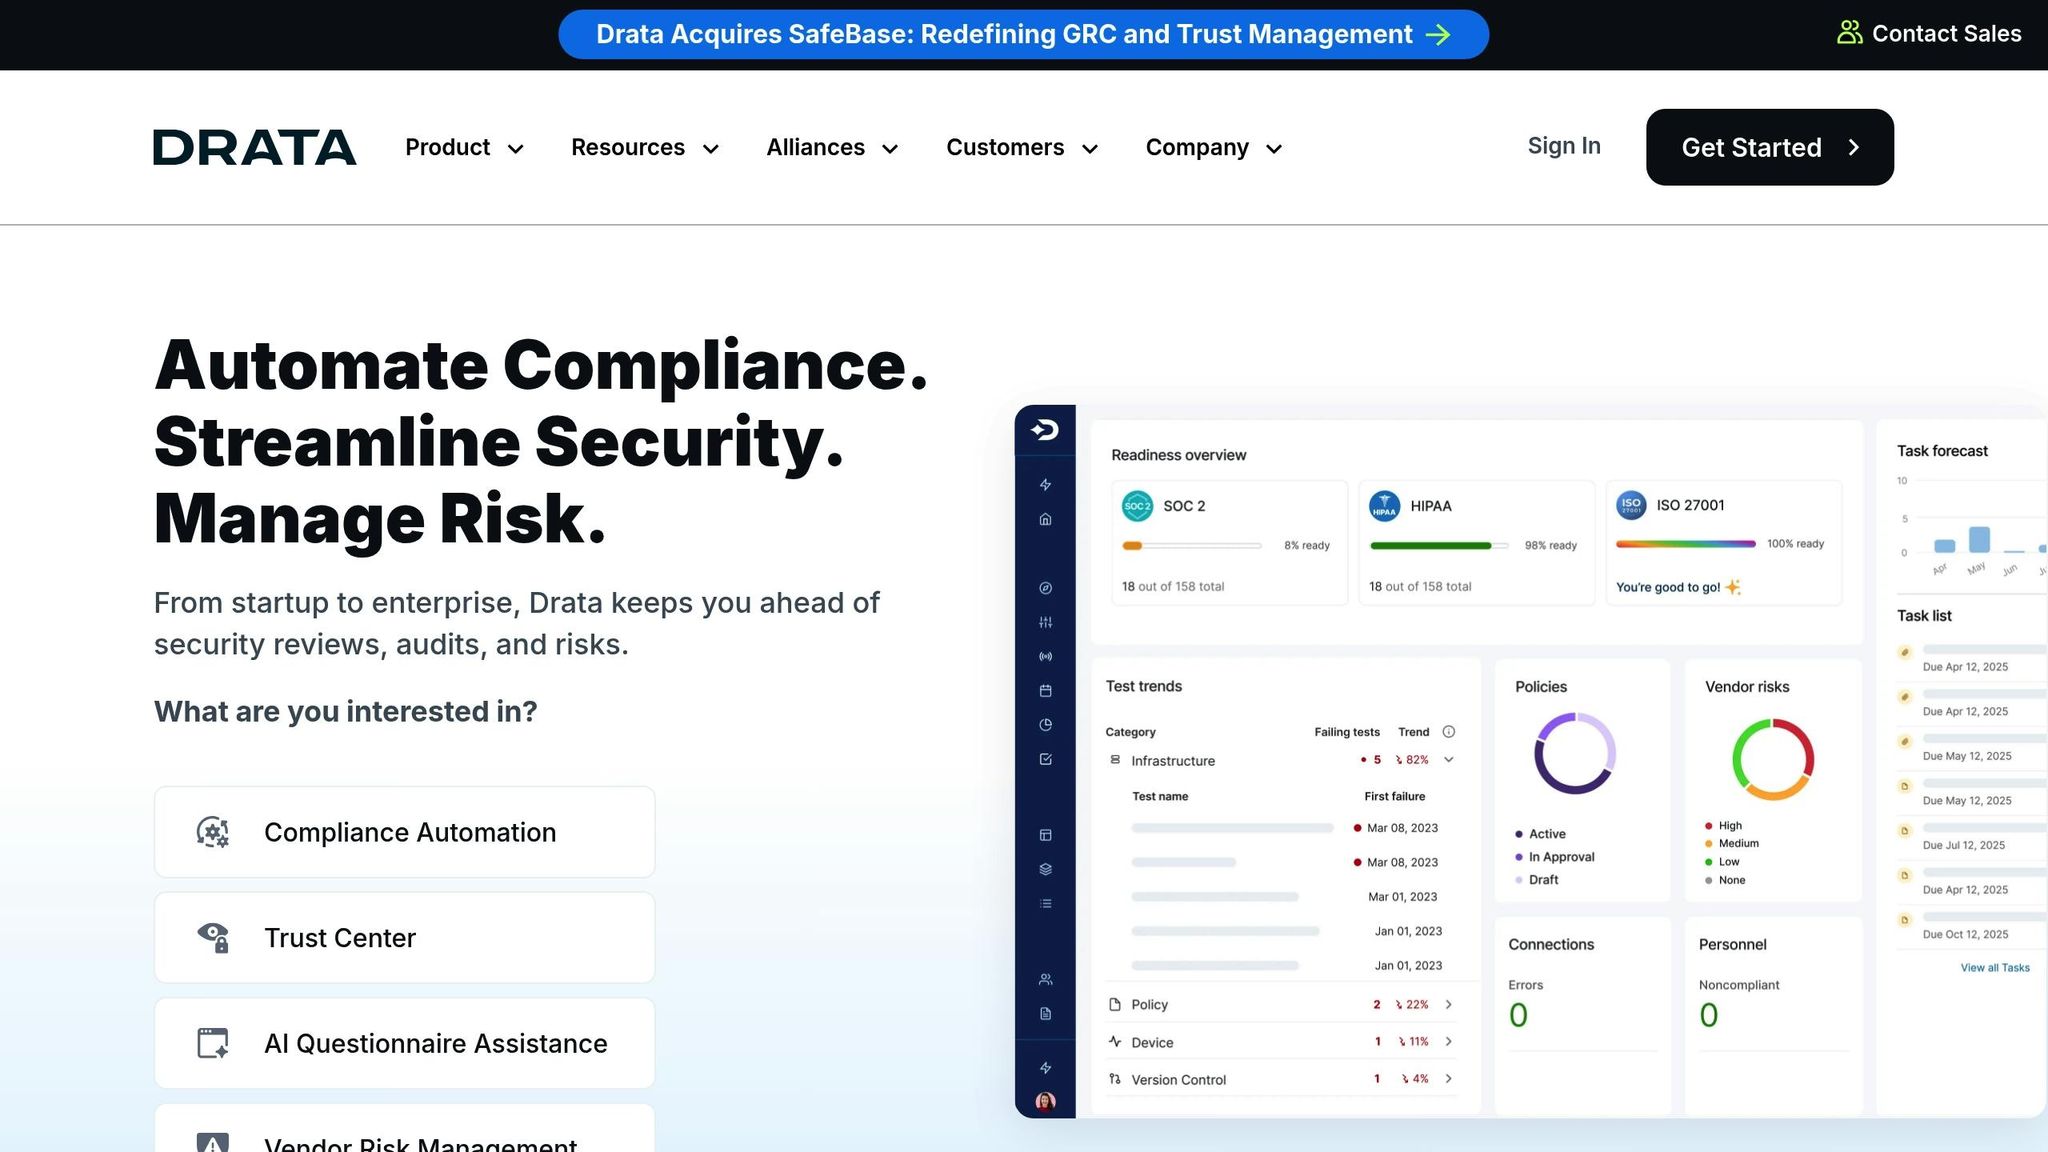Click the Get Started button
Viewport: 2048px width, 1152px height.
coord(1769,147)
